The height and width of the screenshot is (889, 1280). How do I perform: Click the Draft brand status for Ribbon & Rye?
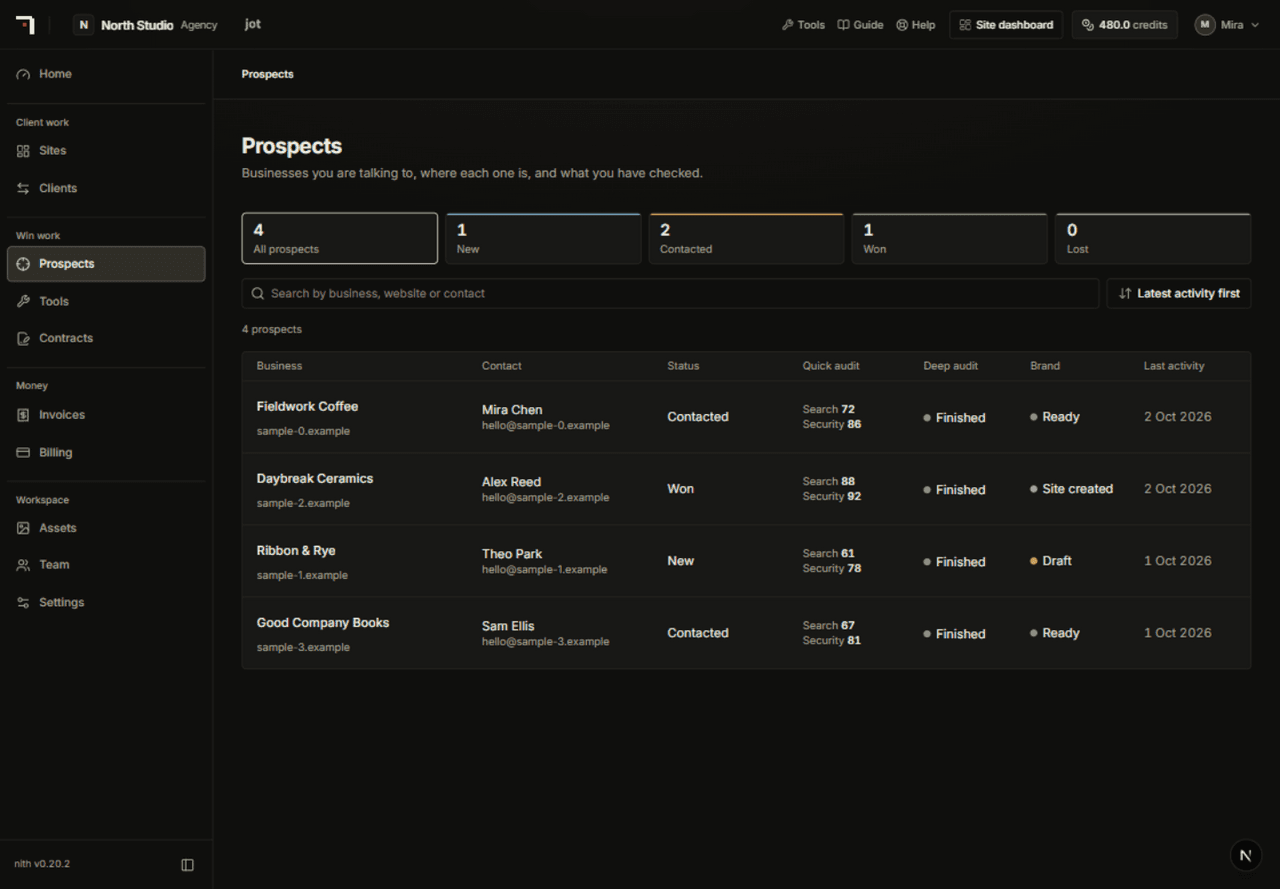click(1051, 561)
